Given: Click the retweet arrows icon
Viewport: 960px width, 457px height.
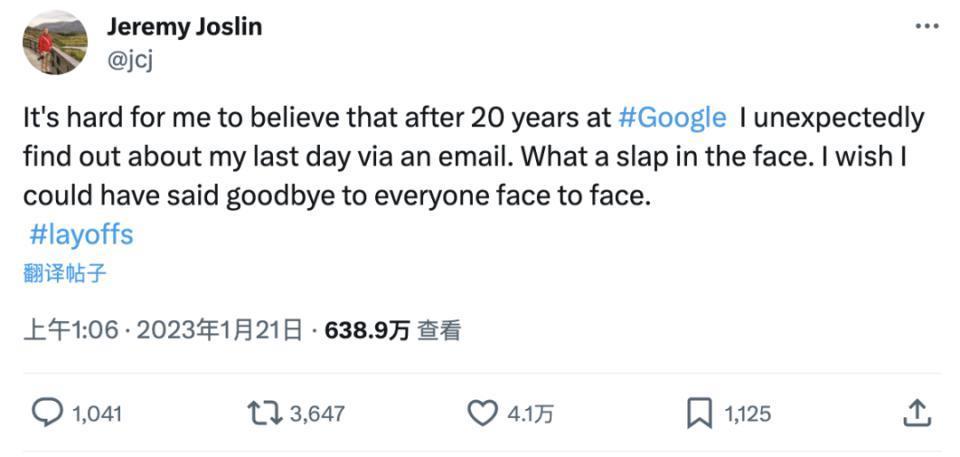Looking at the screenshot, I should pos(264,413).
